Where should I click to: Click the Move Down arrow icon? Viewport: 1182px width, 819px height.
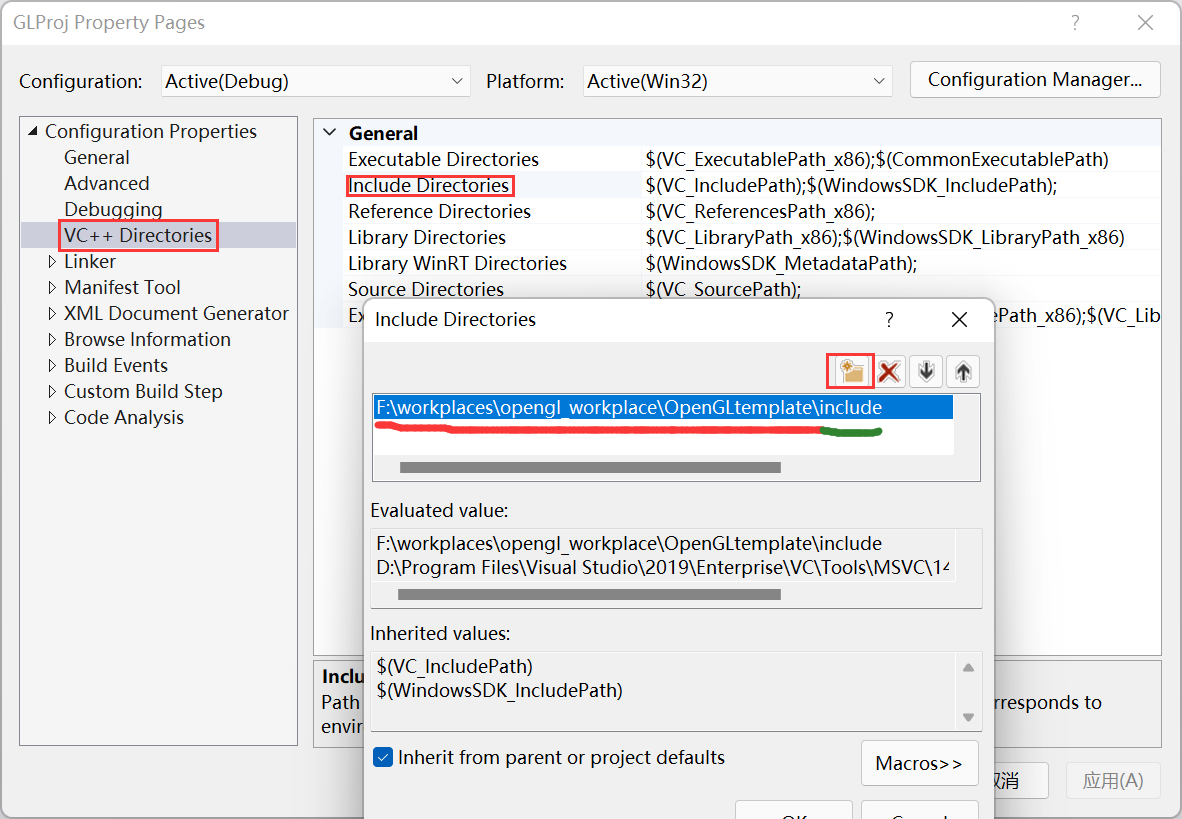(925, 370)
